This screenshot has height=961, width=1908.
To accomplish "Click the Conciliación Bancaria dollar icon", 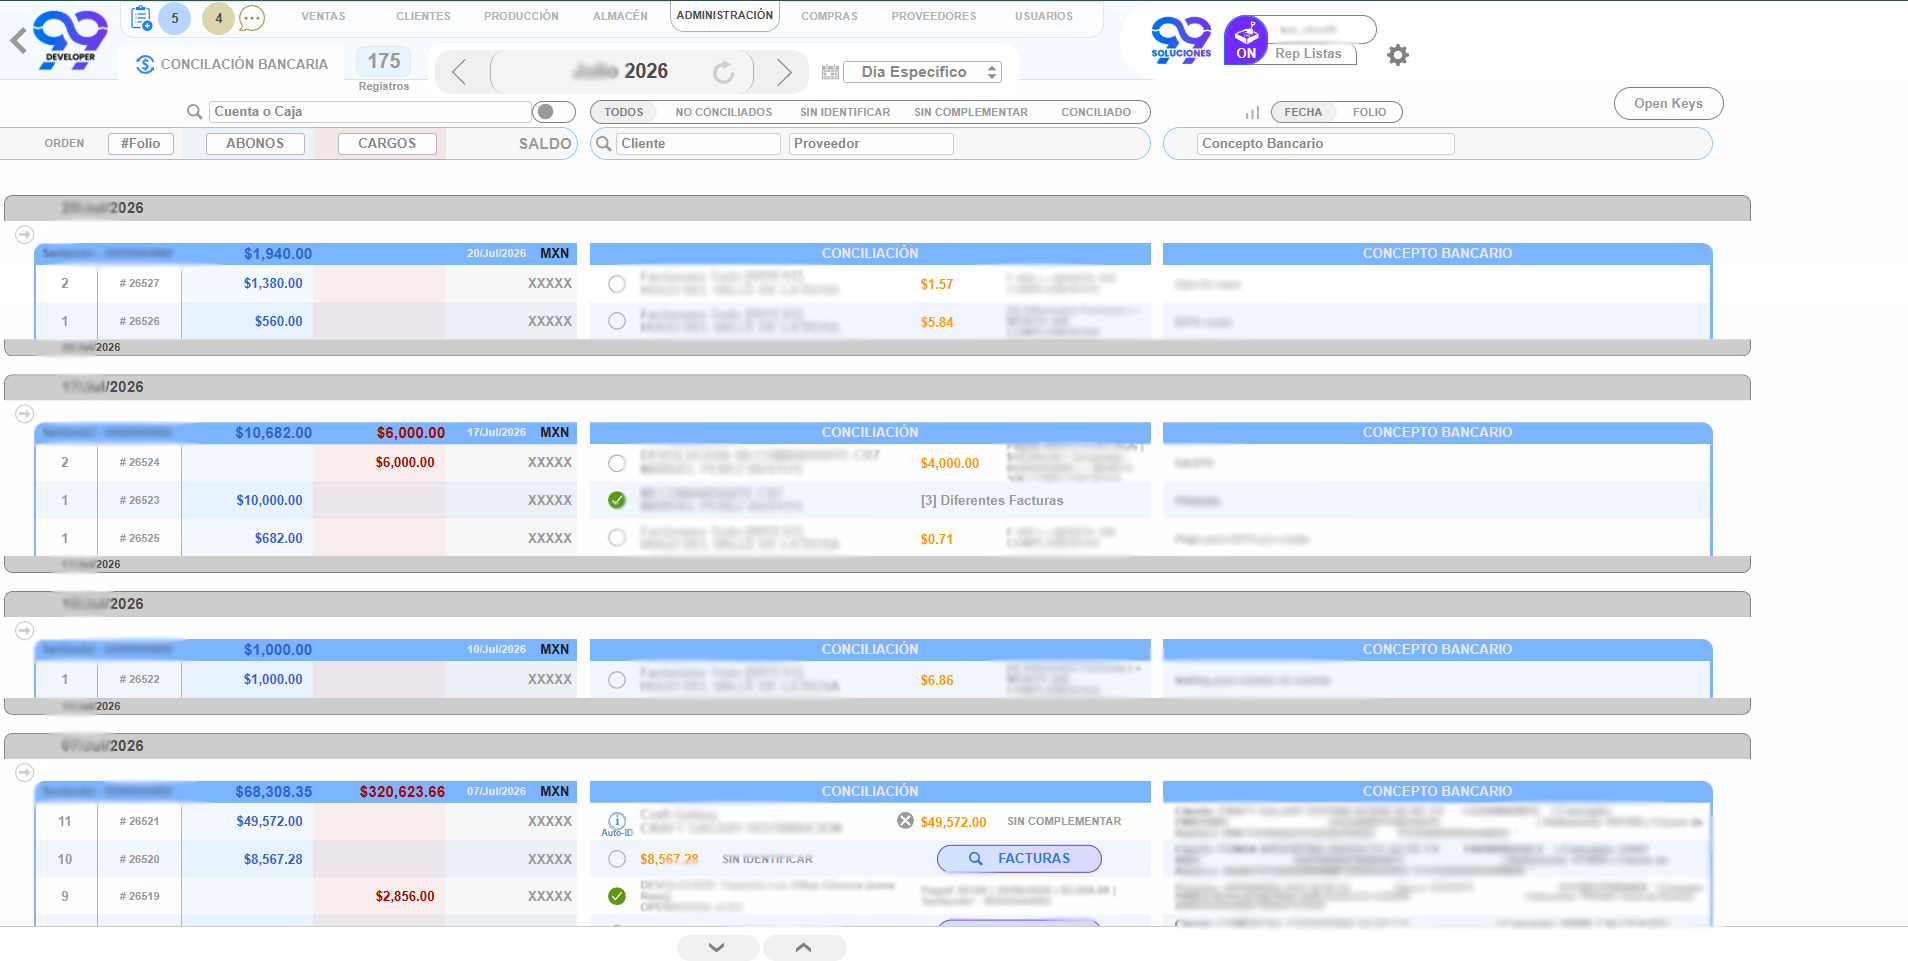I will click(145, 64).
